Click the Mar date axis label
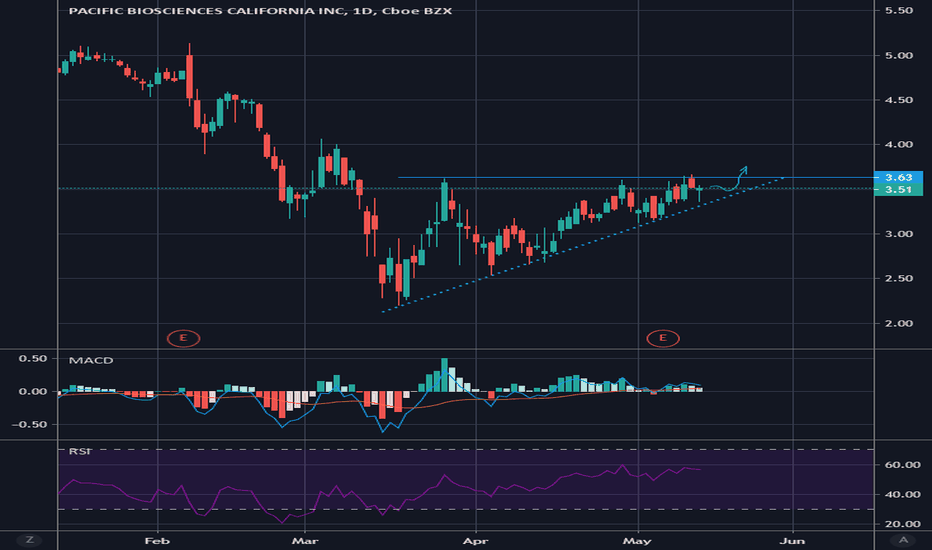Image resolution: width=932 pixels, height=550 pixels. [x=305, y=540]
